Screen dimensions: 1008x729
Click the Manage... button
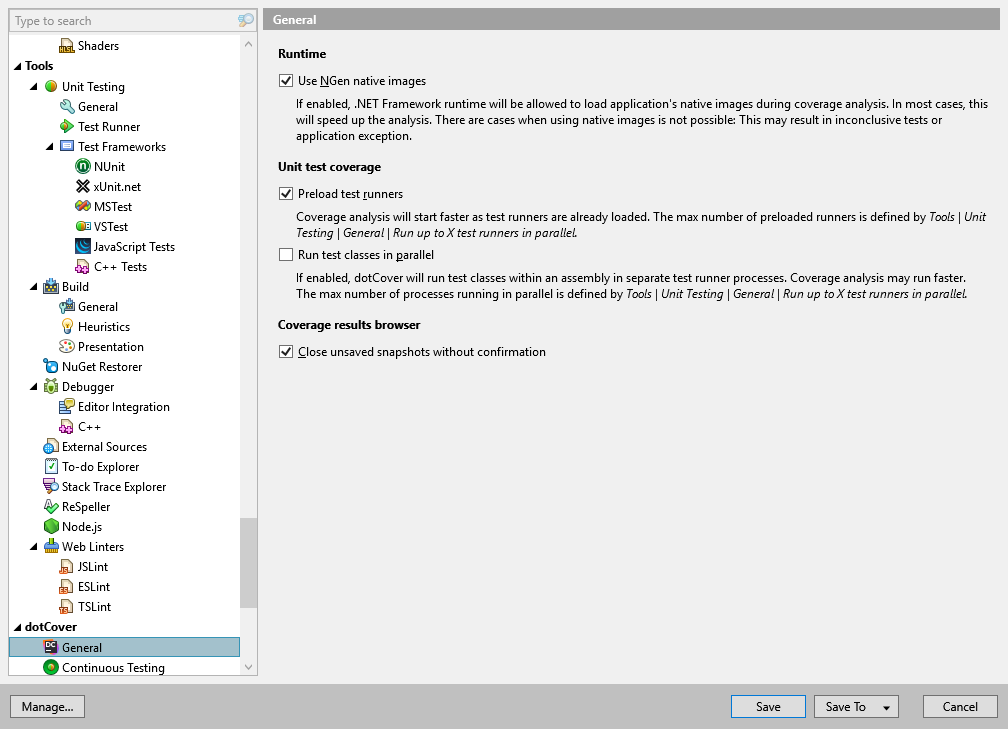pos(48,706)
